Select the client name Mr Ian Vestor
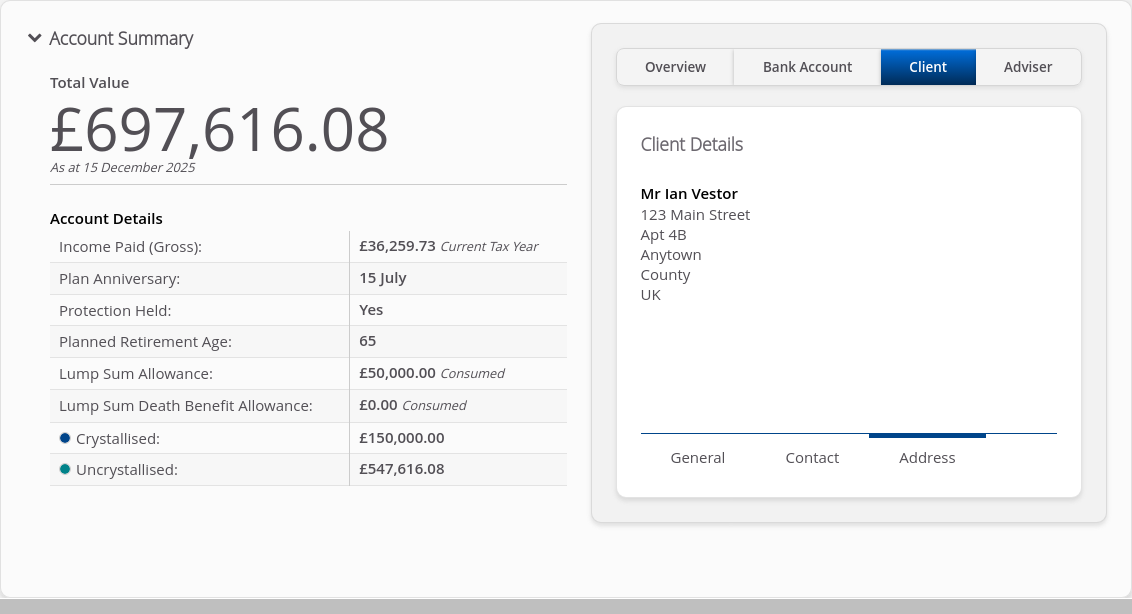1132x614 pixels. tap(689, 194)
